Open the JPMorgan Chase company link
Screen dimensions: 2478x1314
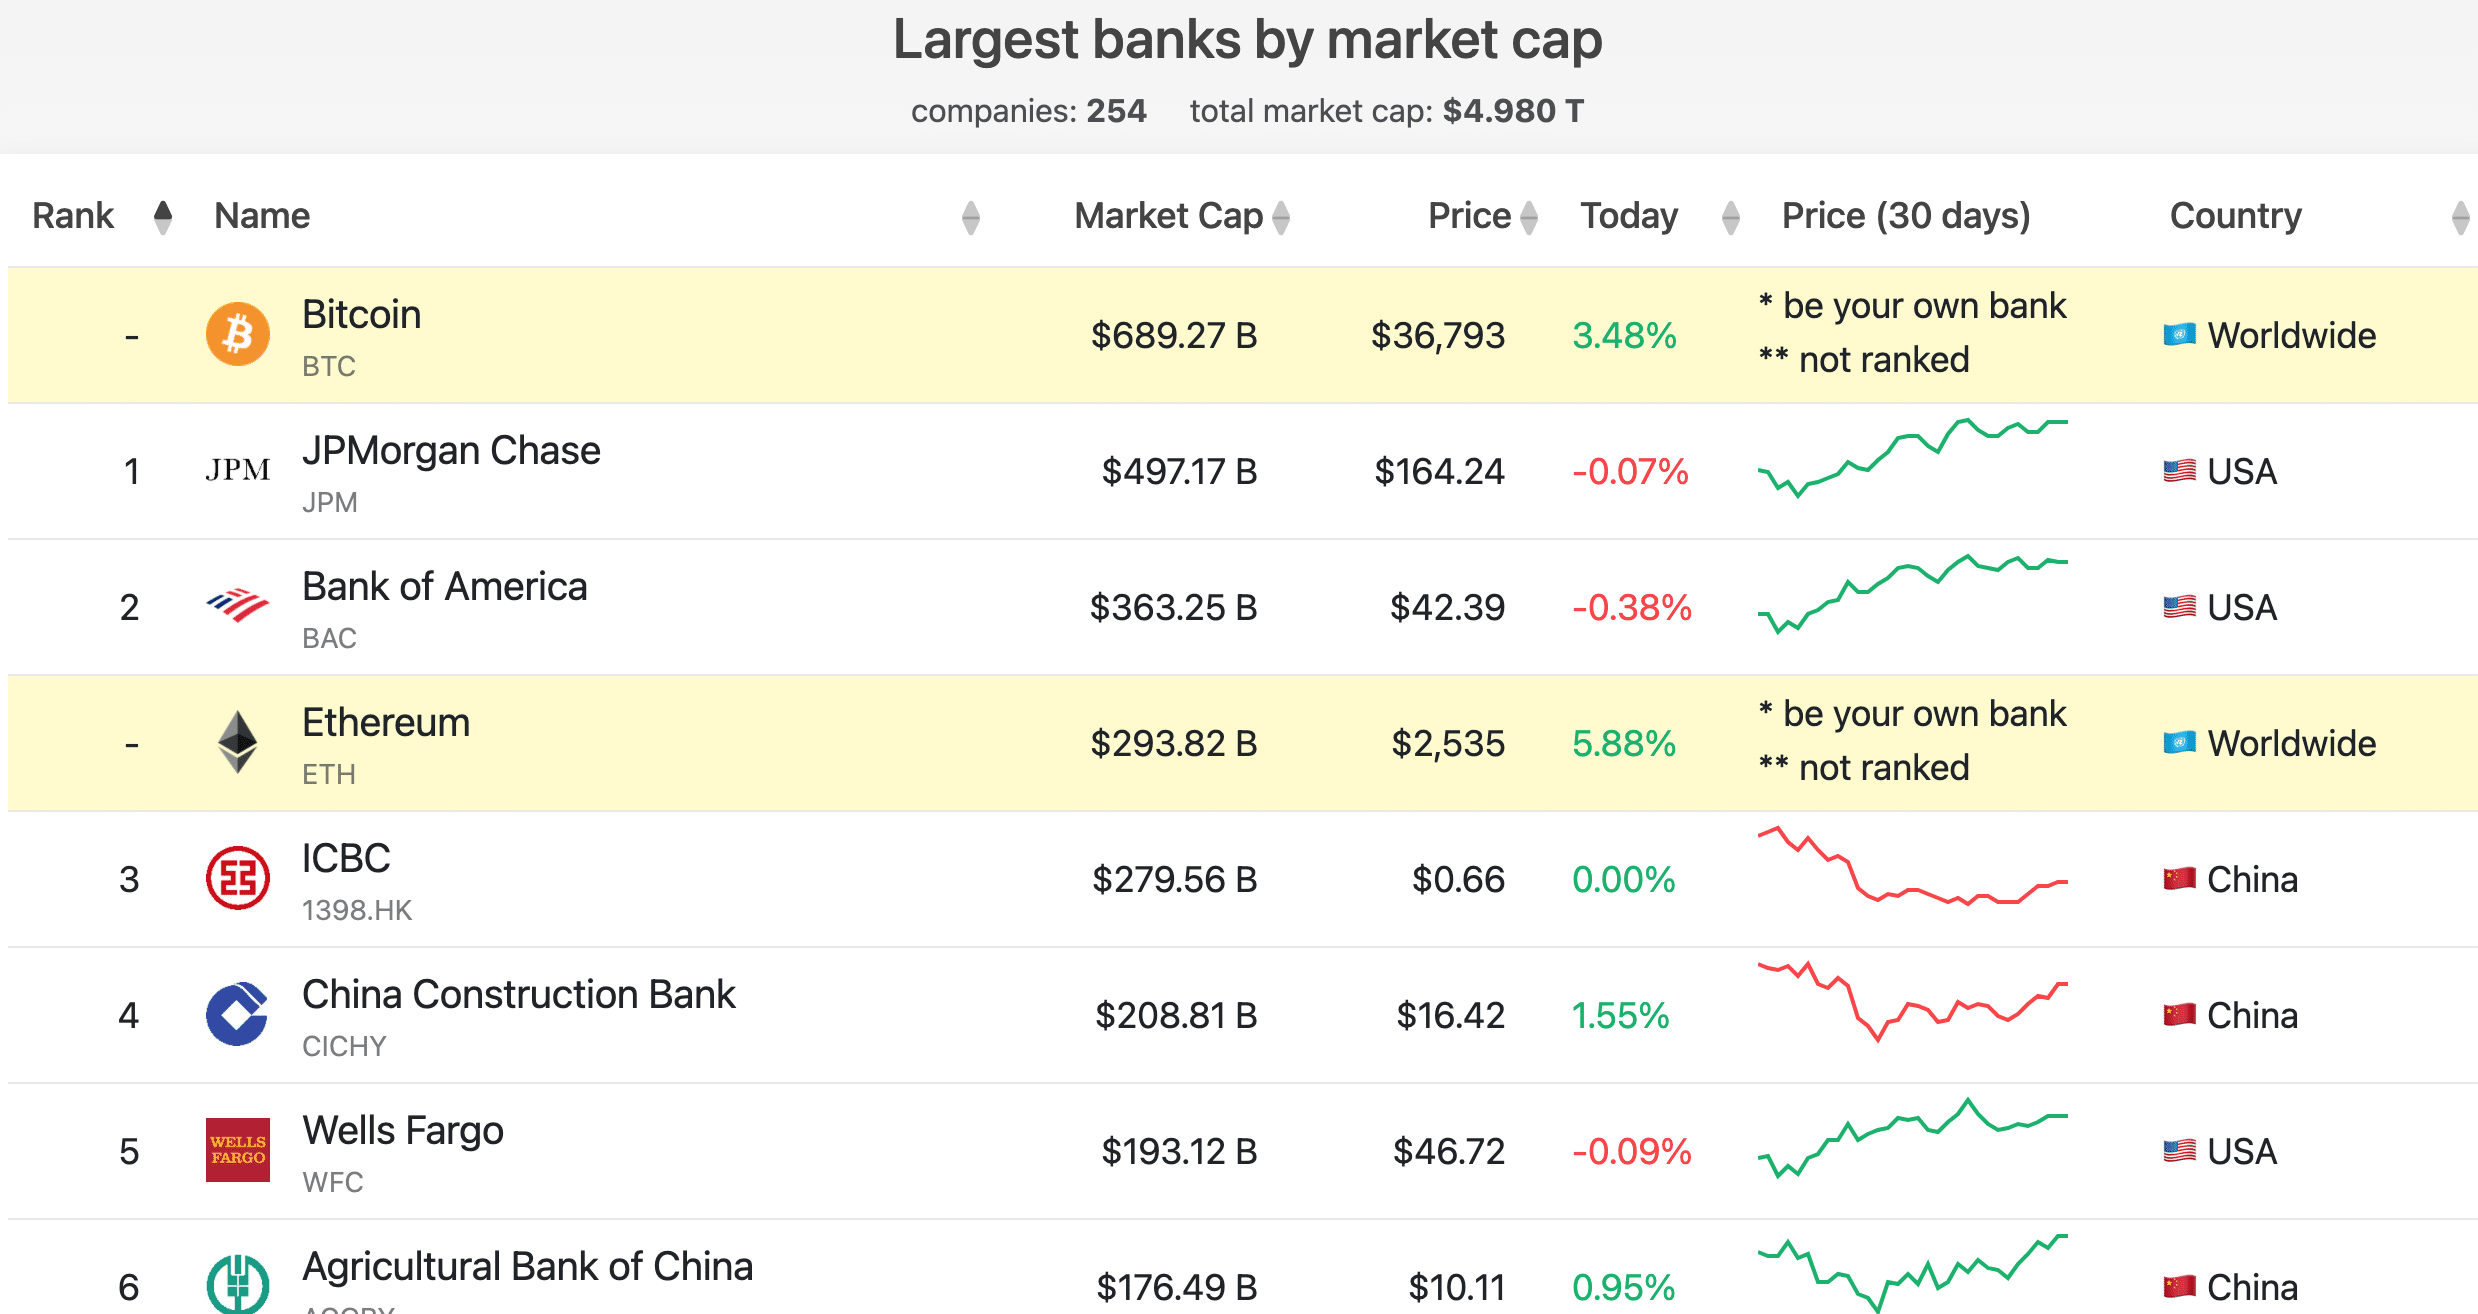[x=451, y=451]
